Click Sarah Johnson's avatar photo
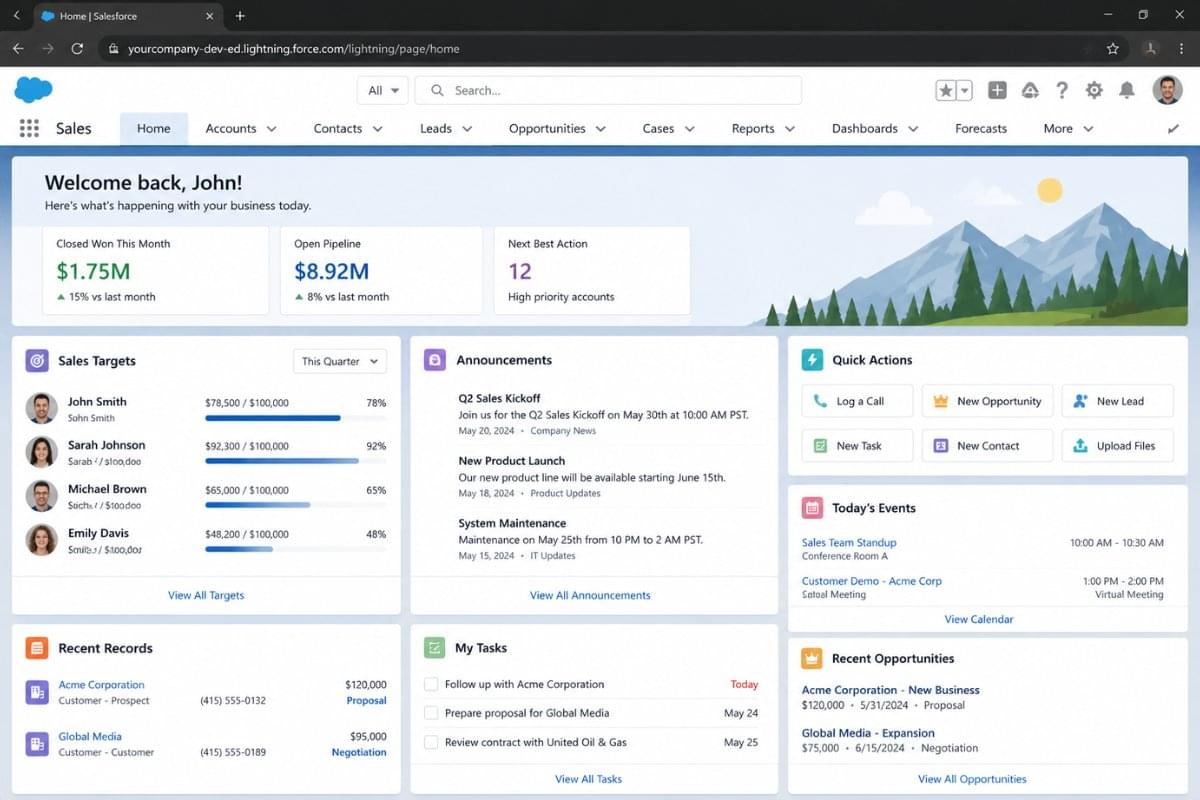 pos(41,452)
